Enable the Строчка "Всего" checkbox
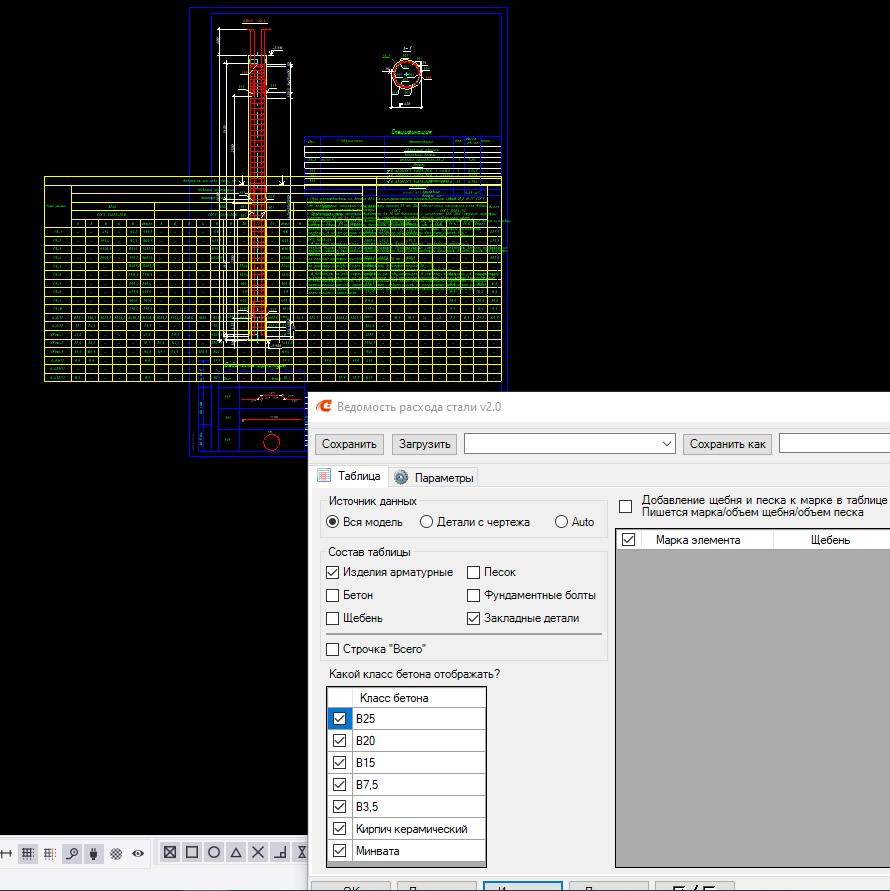Screen dimensions: 890x891 pyautogui.click(x=333, y=649)
